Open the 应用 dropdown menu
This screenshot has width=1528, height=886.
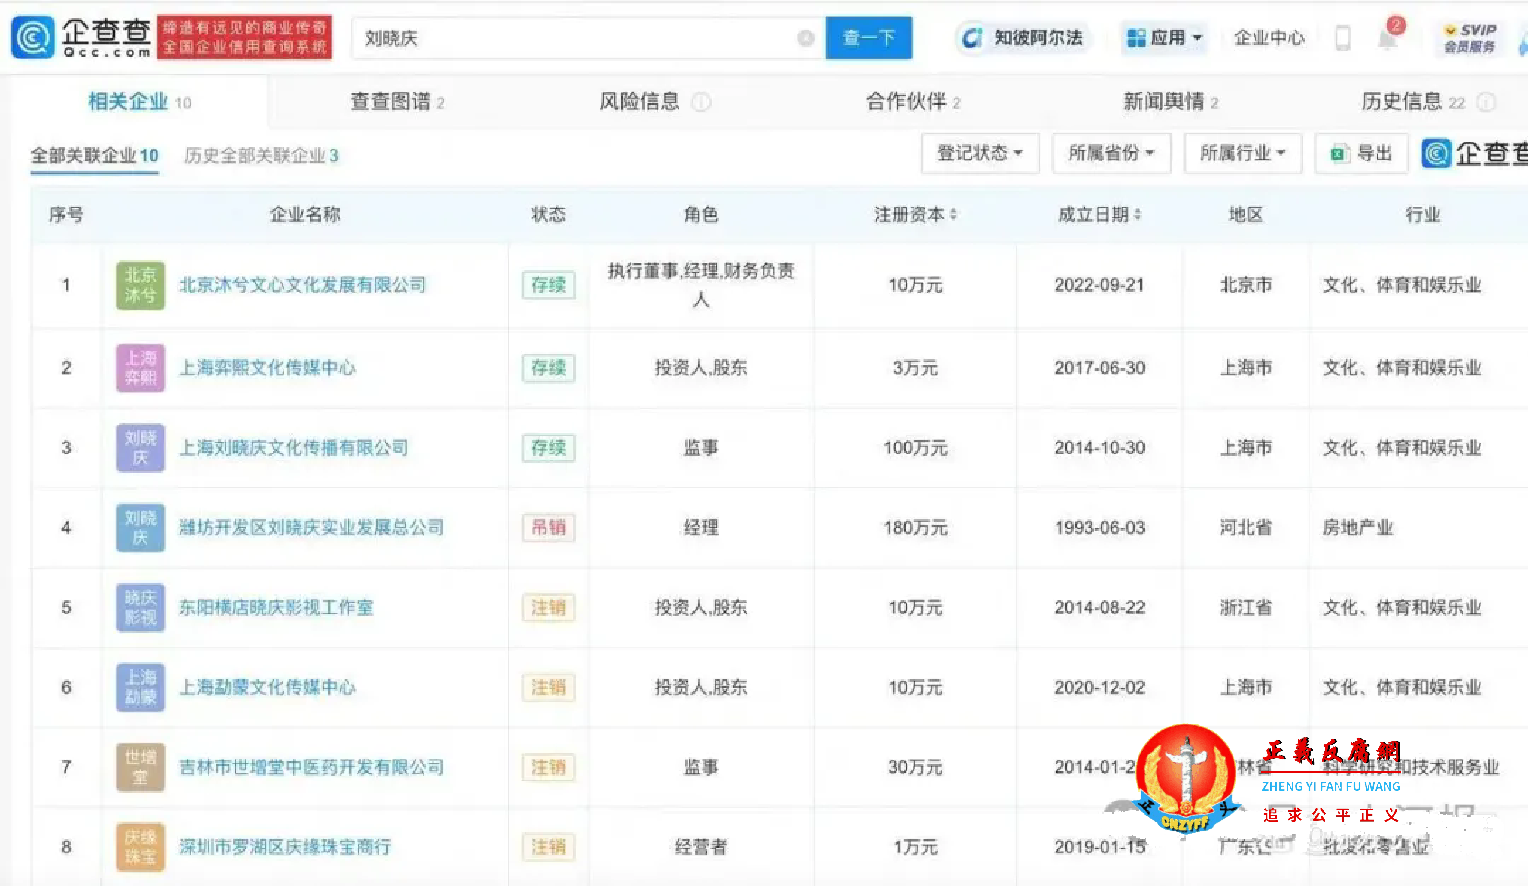pos(1164,37)
